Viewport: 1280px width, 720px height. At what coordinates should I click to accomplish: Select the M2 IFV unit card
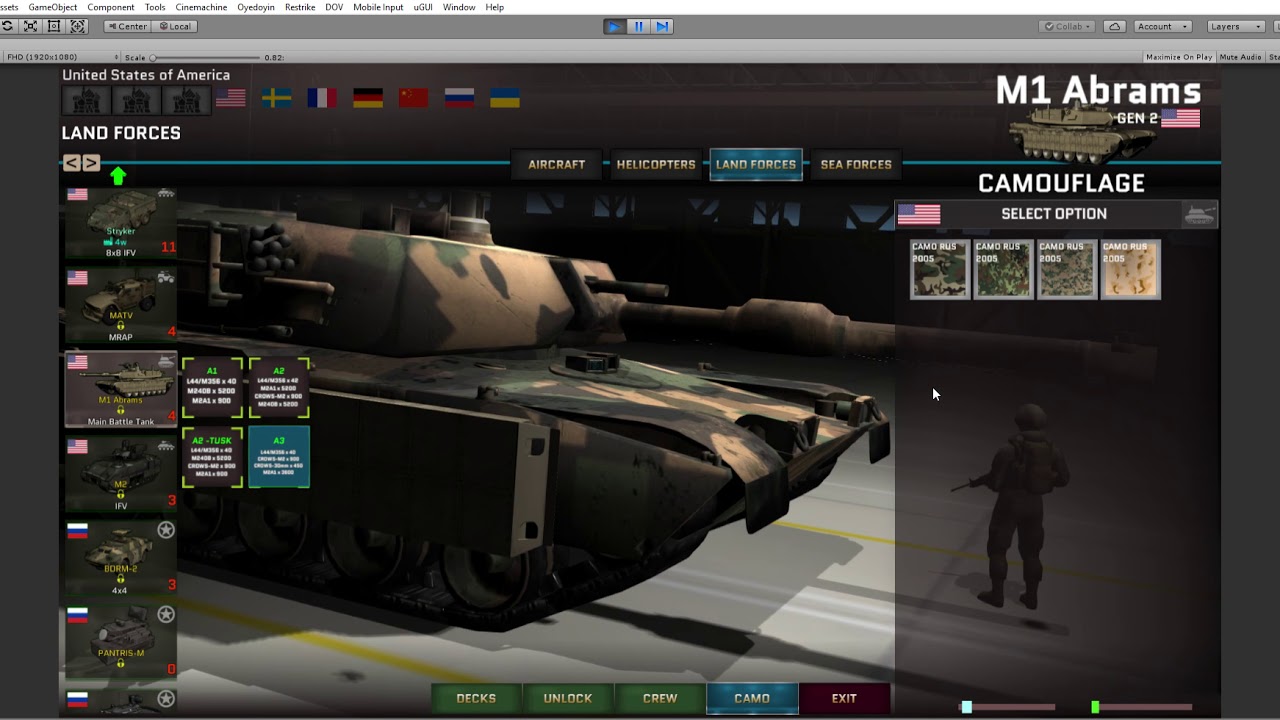[x=121, y=474]
